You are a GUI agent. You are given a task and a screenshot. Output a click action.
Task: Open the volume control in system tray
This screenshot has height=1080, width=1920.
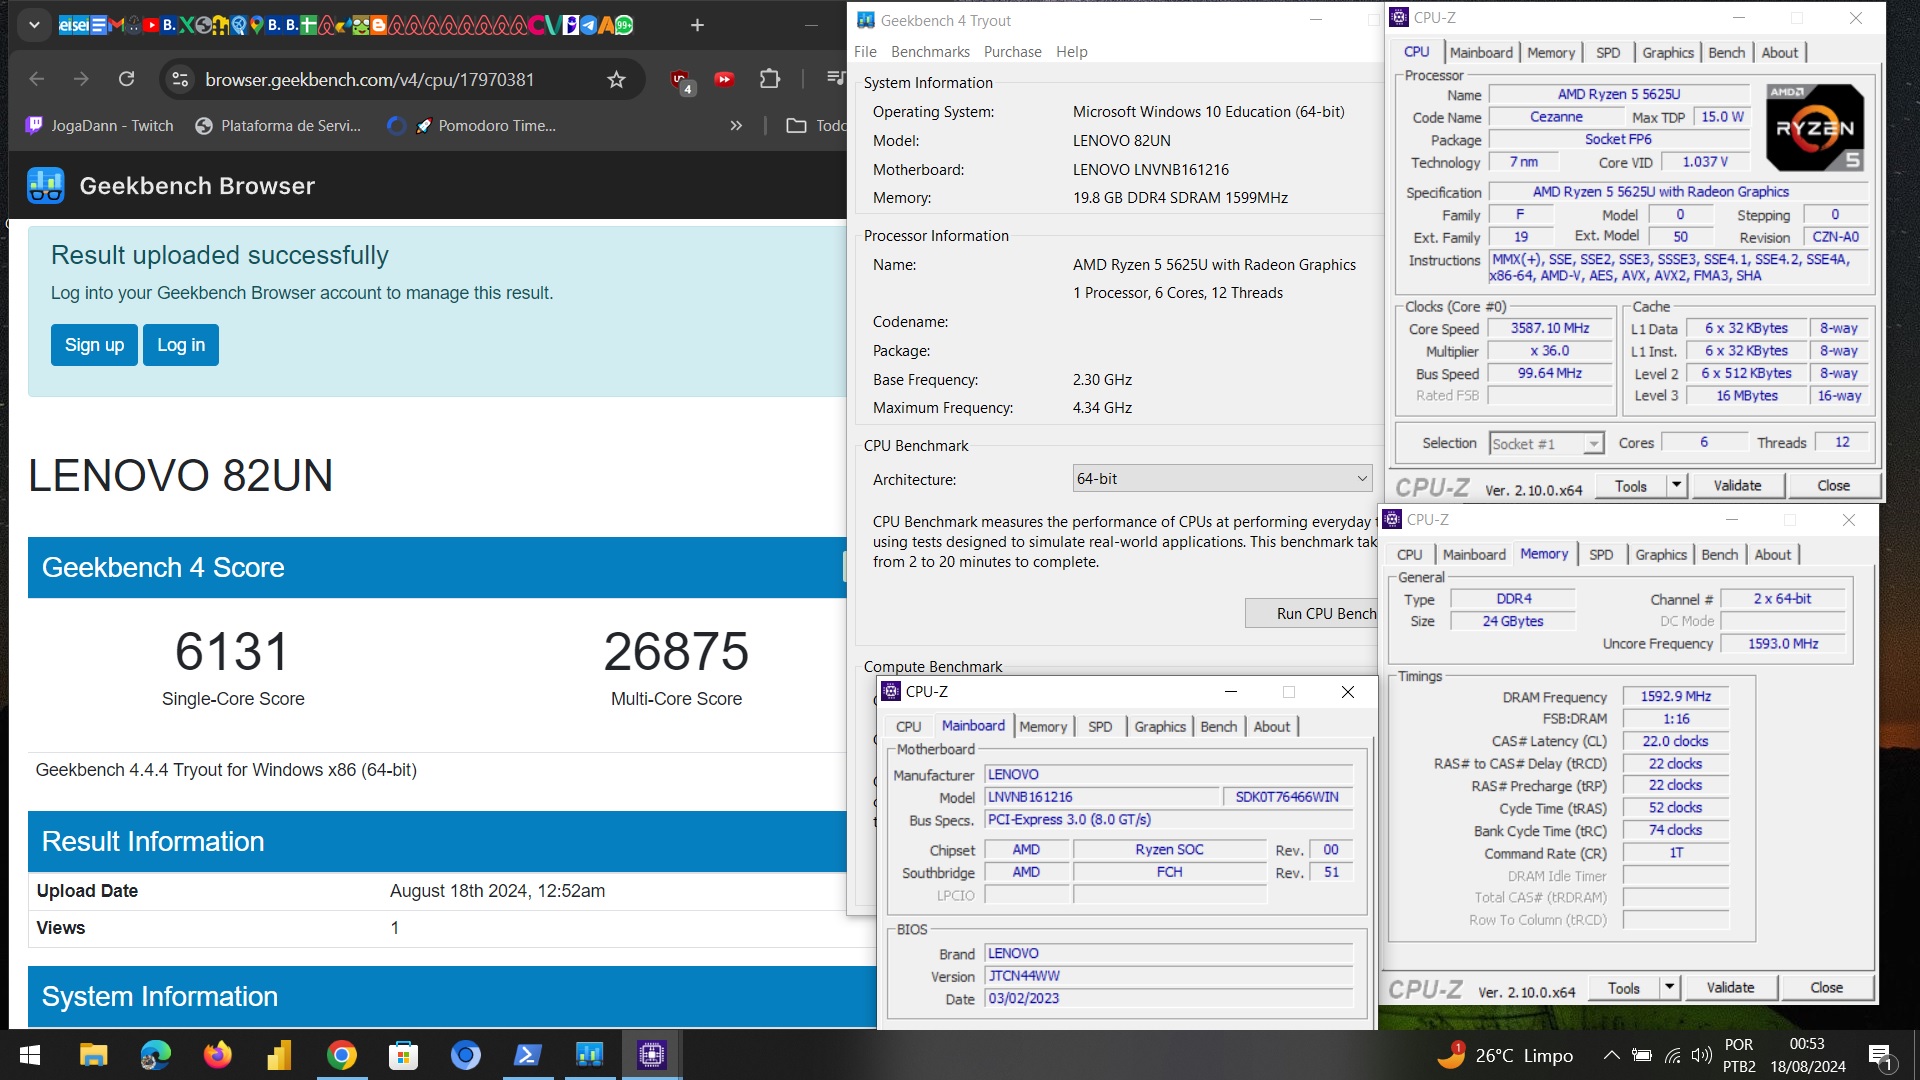pyautogui.click(x=1701, y=1055)
